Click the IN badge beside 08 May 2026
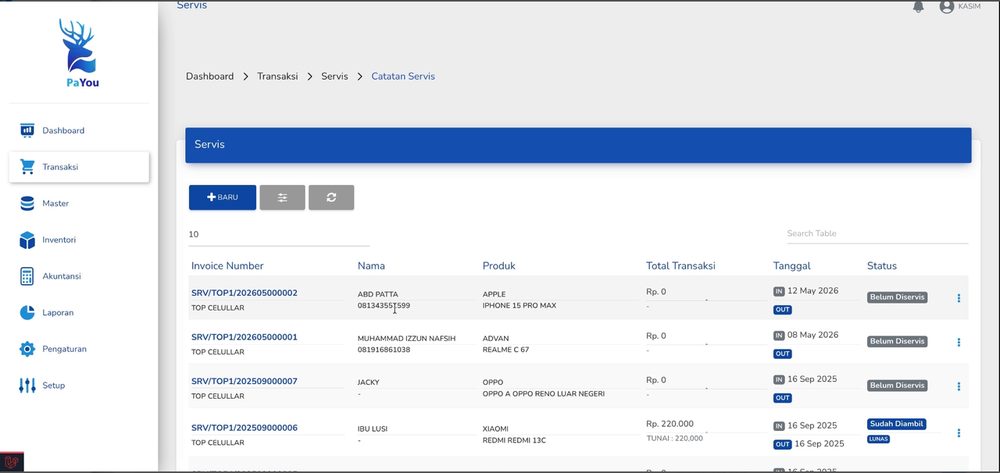The height and width of the screenshot is (473, 1000). tap(779, 335)
